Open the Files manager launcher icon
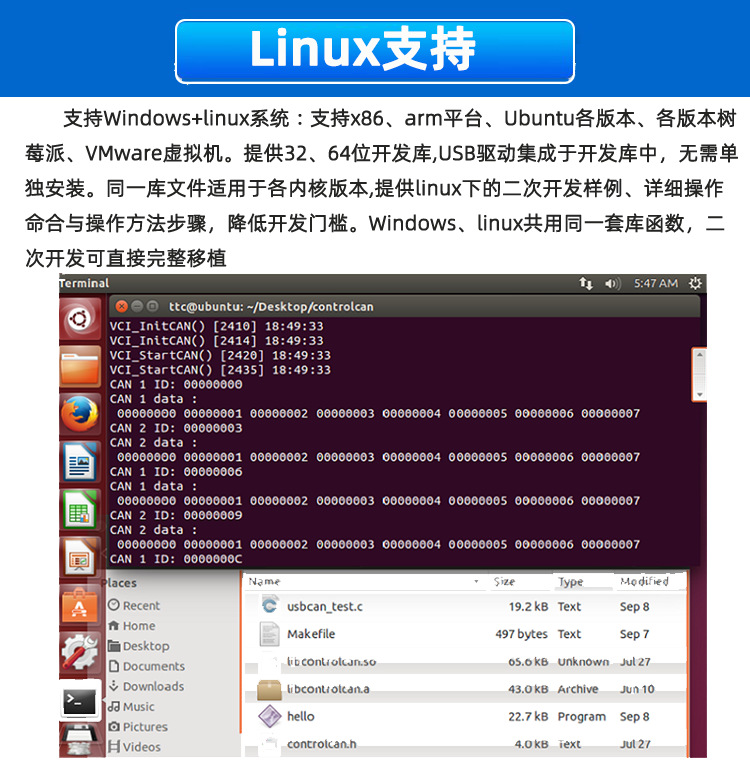This screenshot has height=768, width=750. coord(79,367)
